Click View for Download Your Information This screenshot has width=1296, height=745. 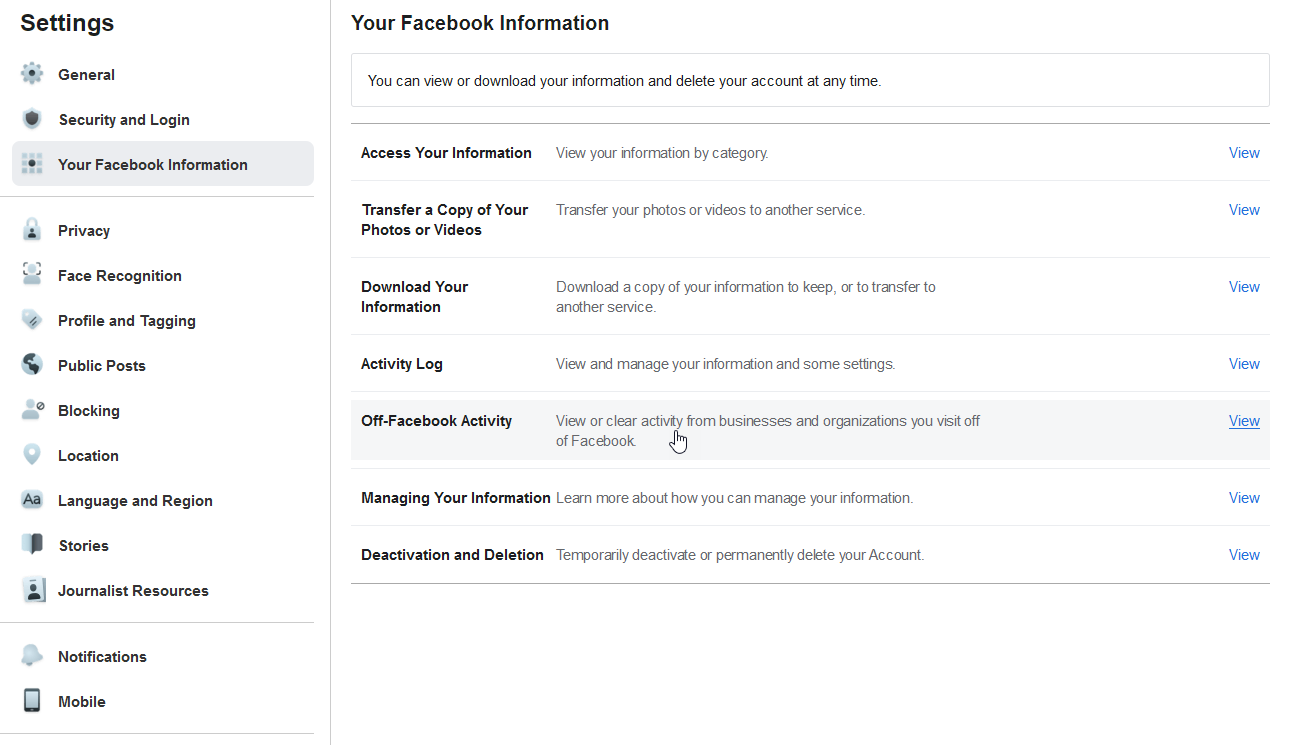1244,287
